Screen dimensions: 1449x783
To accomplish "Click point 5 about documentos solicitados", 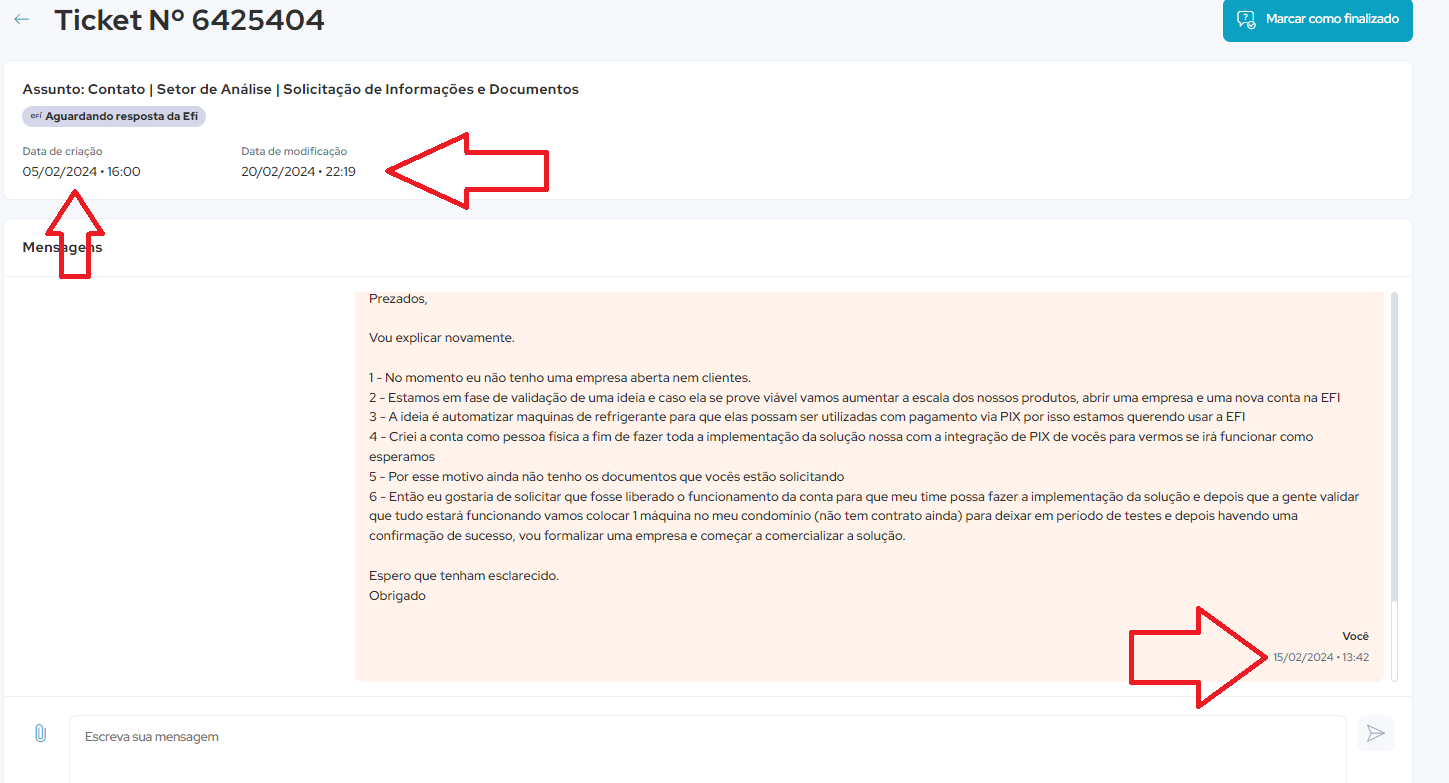I will click(607, 476).
